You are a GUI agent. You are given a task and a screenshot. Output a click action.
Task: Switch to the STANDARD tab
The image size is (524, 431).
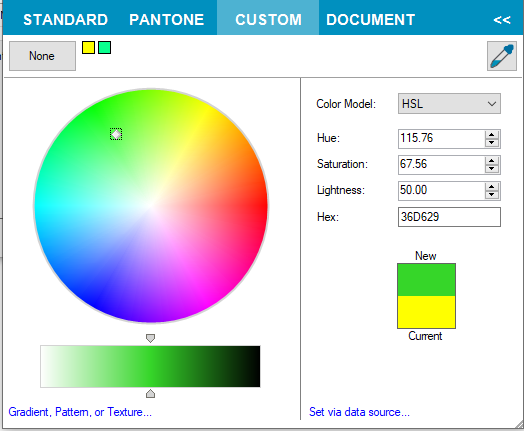(x=66, y=20)
